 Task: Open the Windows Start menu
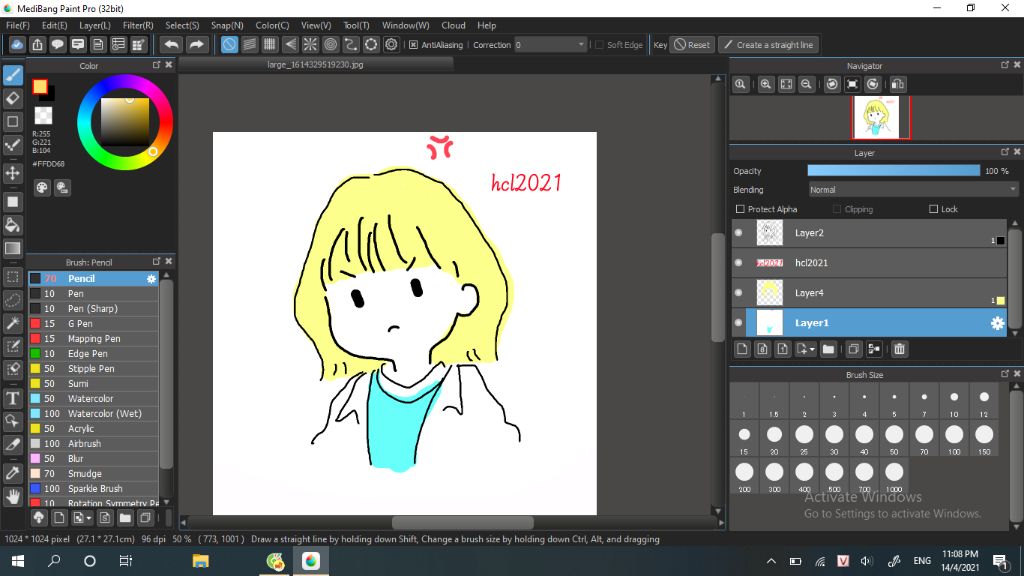(18, 561)
